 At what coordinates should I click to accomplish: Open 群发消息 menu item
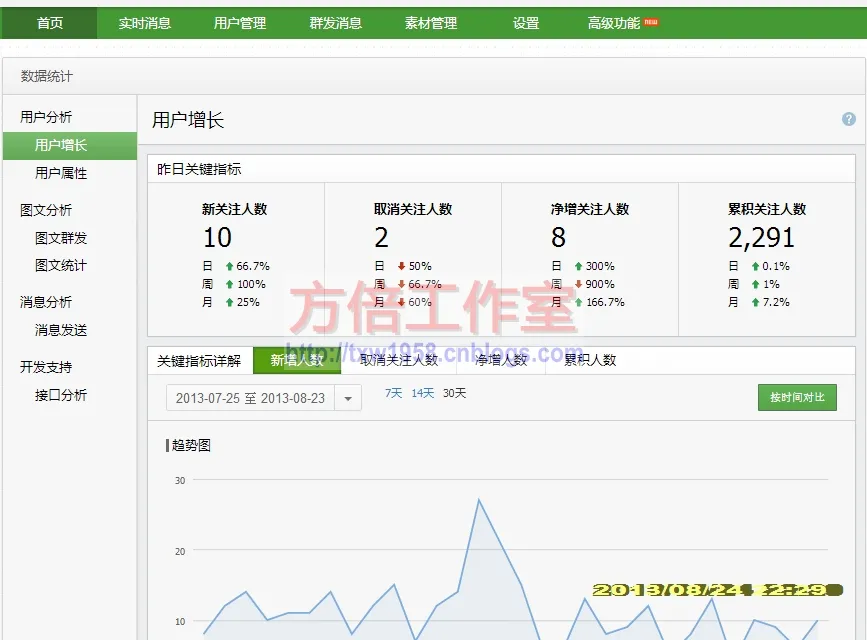[x=336, y=23]
